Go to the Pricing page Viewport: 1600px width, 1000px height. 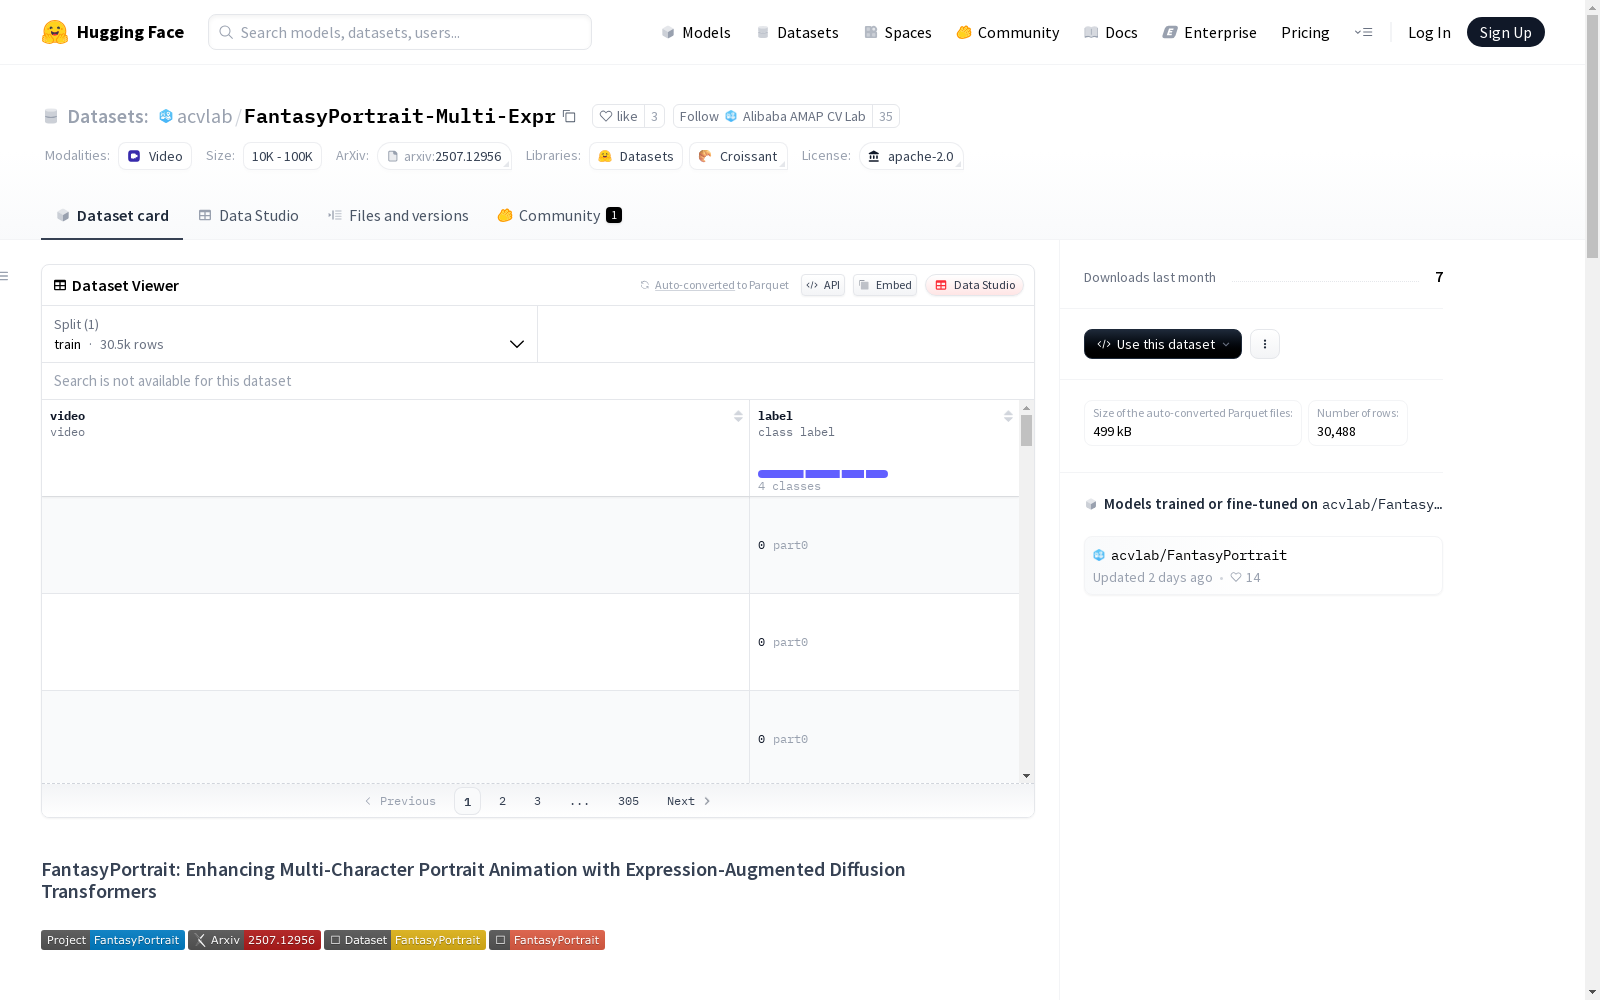tap(1305, 32)
